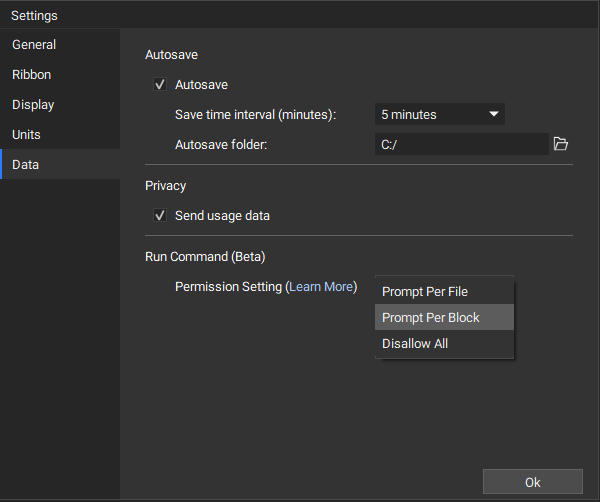Click the Send usage data label text
Image resolution: width=600 pixels, height=502 pixels.
pyautogui.click(x=222, y=216)
